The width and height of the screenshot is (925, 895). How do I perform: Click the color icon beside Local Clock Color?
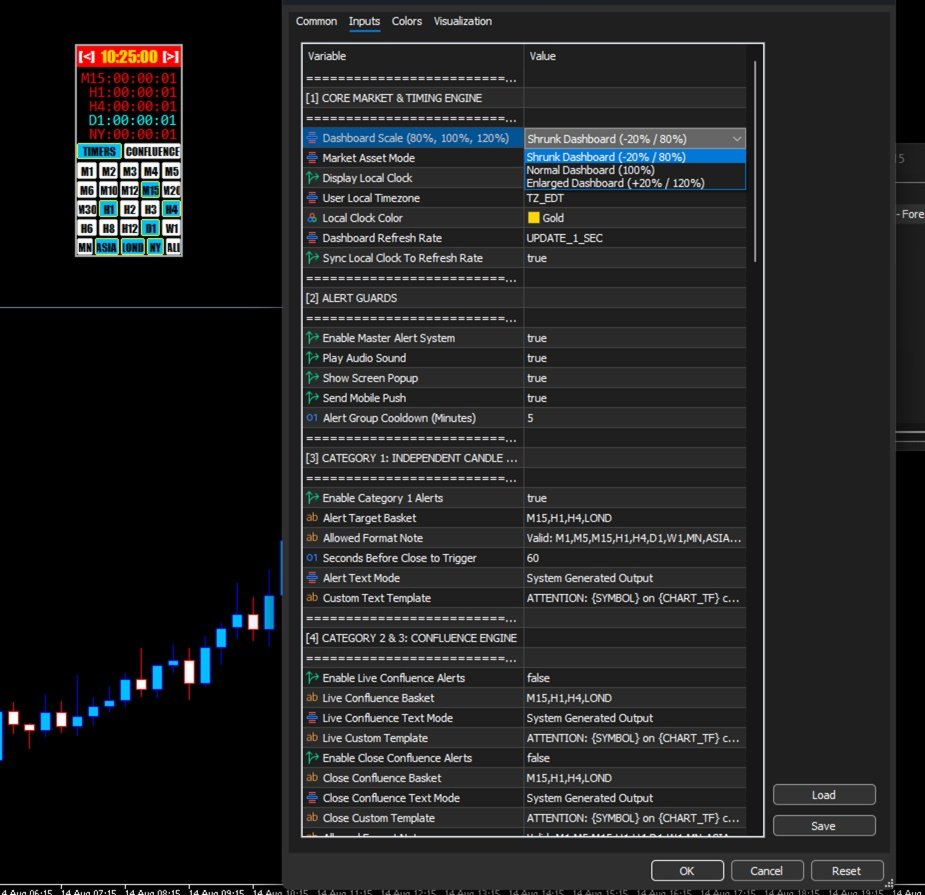click(x=312, y=218)
